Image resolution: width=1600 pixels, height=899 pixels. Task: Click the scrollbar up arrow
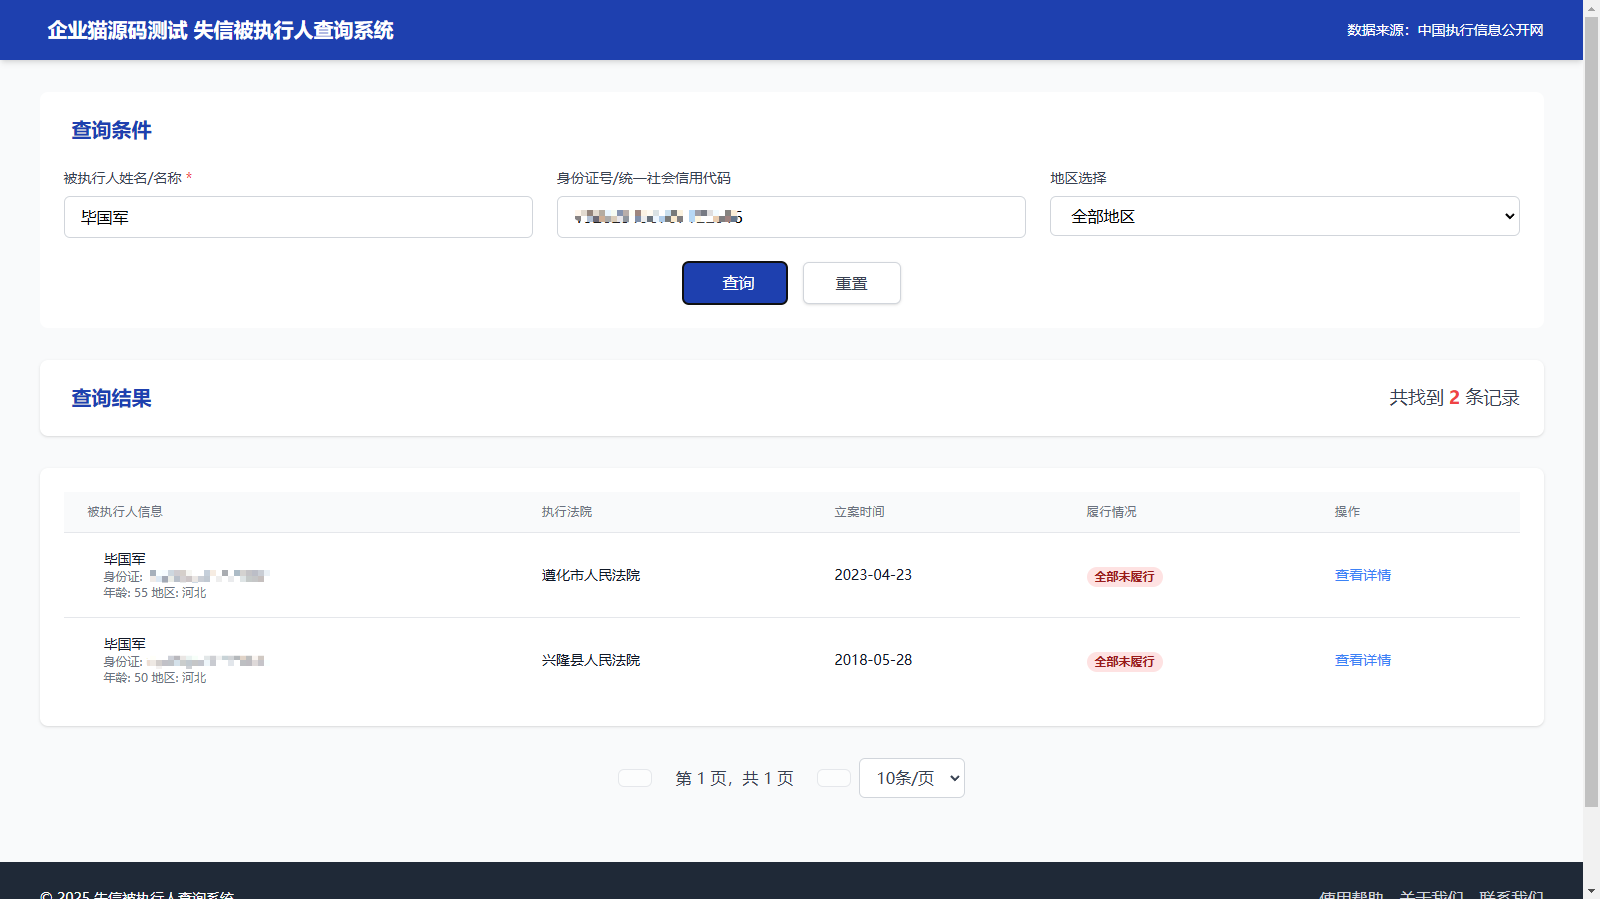pyautogui.click(x=1591, y=7)
